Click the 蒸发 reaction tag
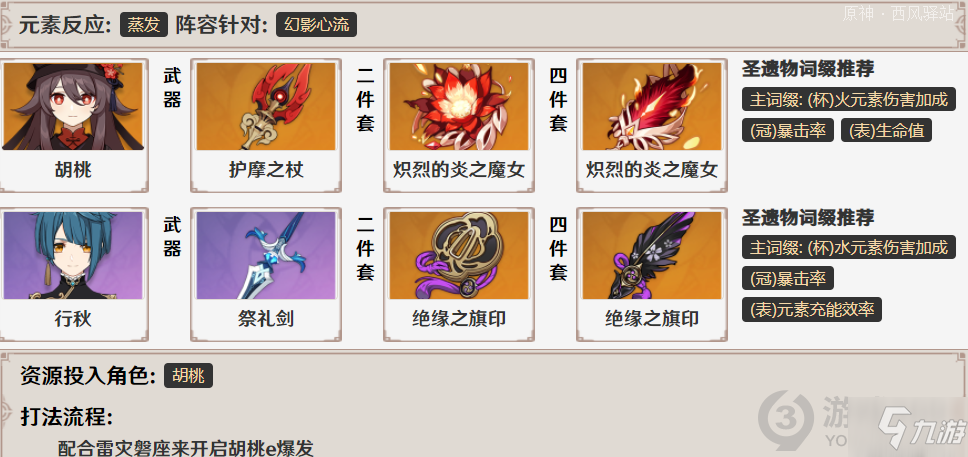 coord(144,25)
